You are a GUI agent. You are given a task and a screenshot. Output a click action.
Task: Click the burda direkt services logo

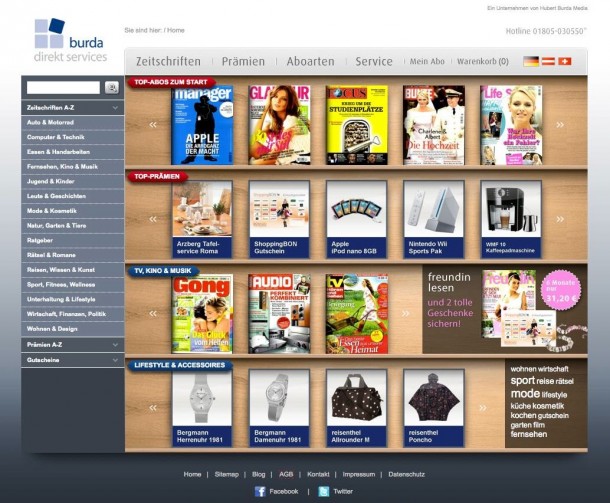70,40
